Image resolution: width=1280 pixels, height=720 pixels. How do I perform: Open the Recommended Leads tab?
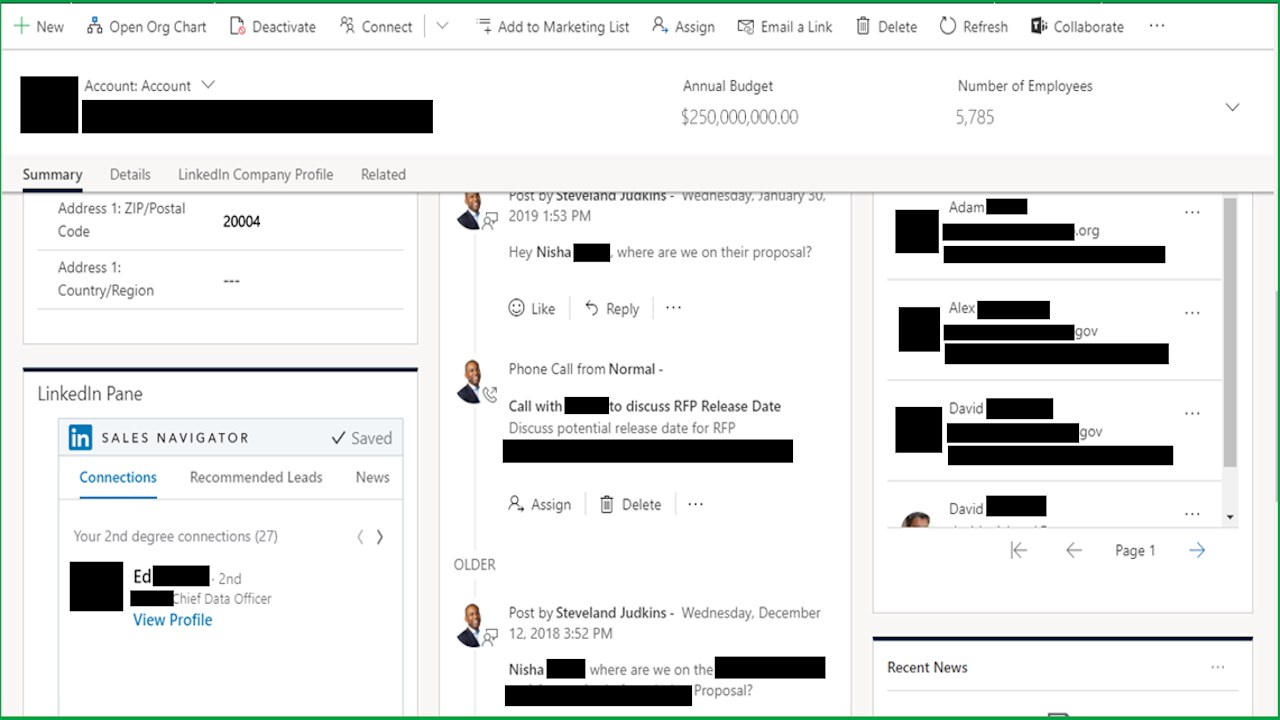pyautogui.click(x=255, y=478)
